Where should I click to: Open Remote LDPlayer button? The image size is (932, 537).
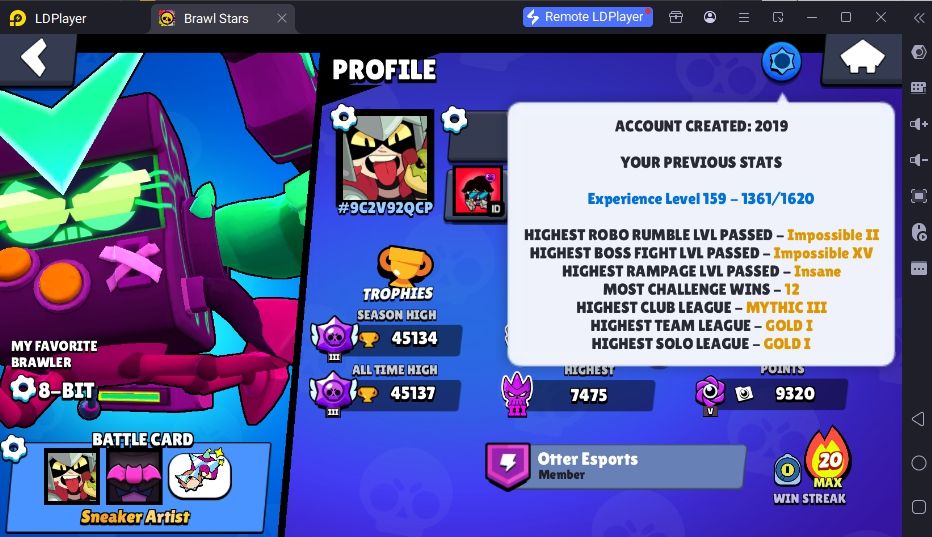point(587,17)
